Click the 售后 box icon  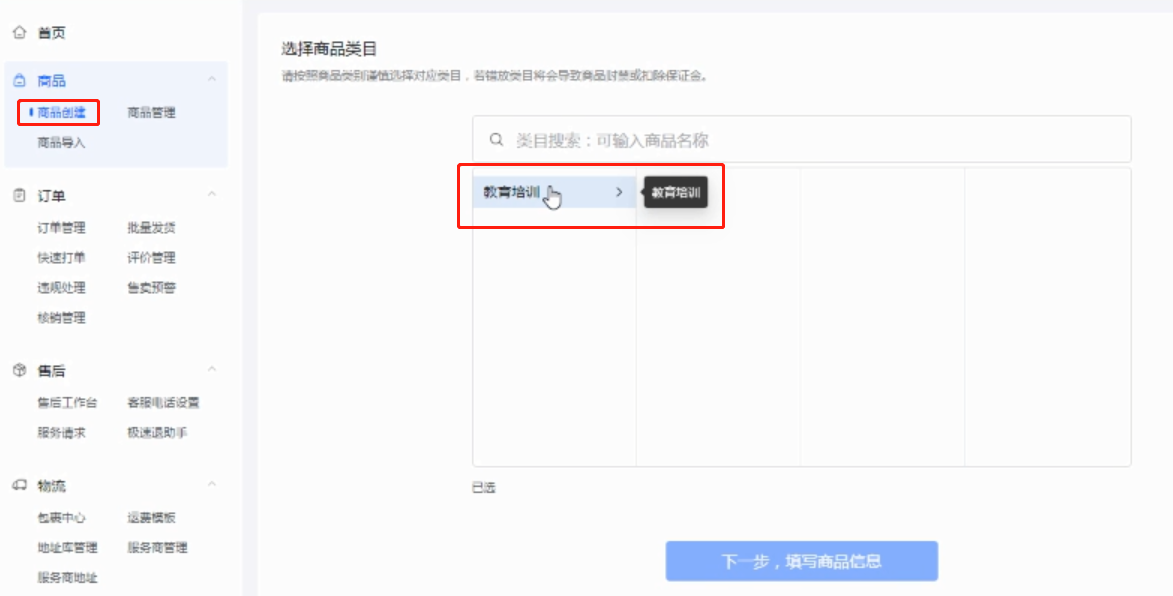(x=19, y=371)
